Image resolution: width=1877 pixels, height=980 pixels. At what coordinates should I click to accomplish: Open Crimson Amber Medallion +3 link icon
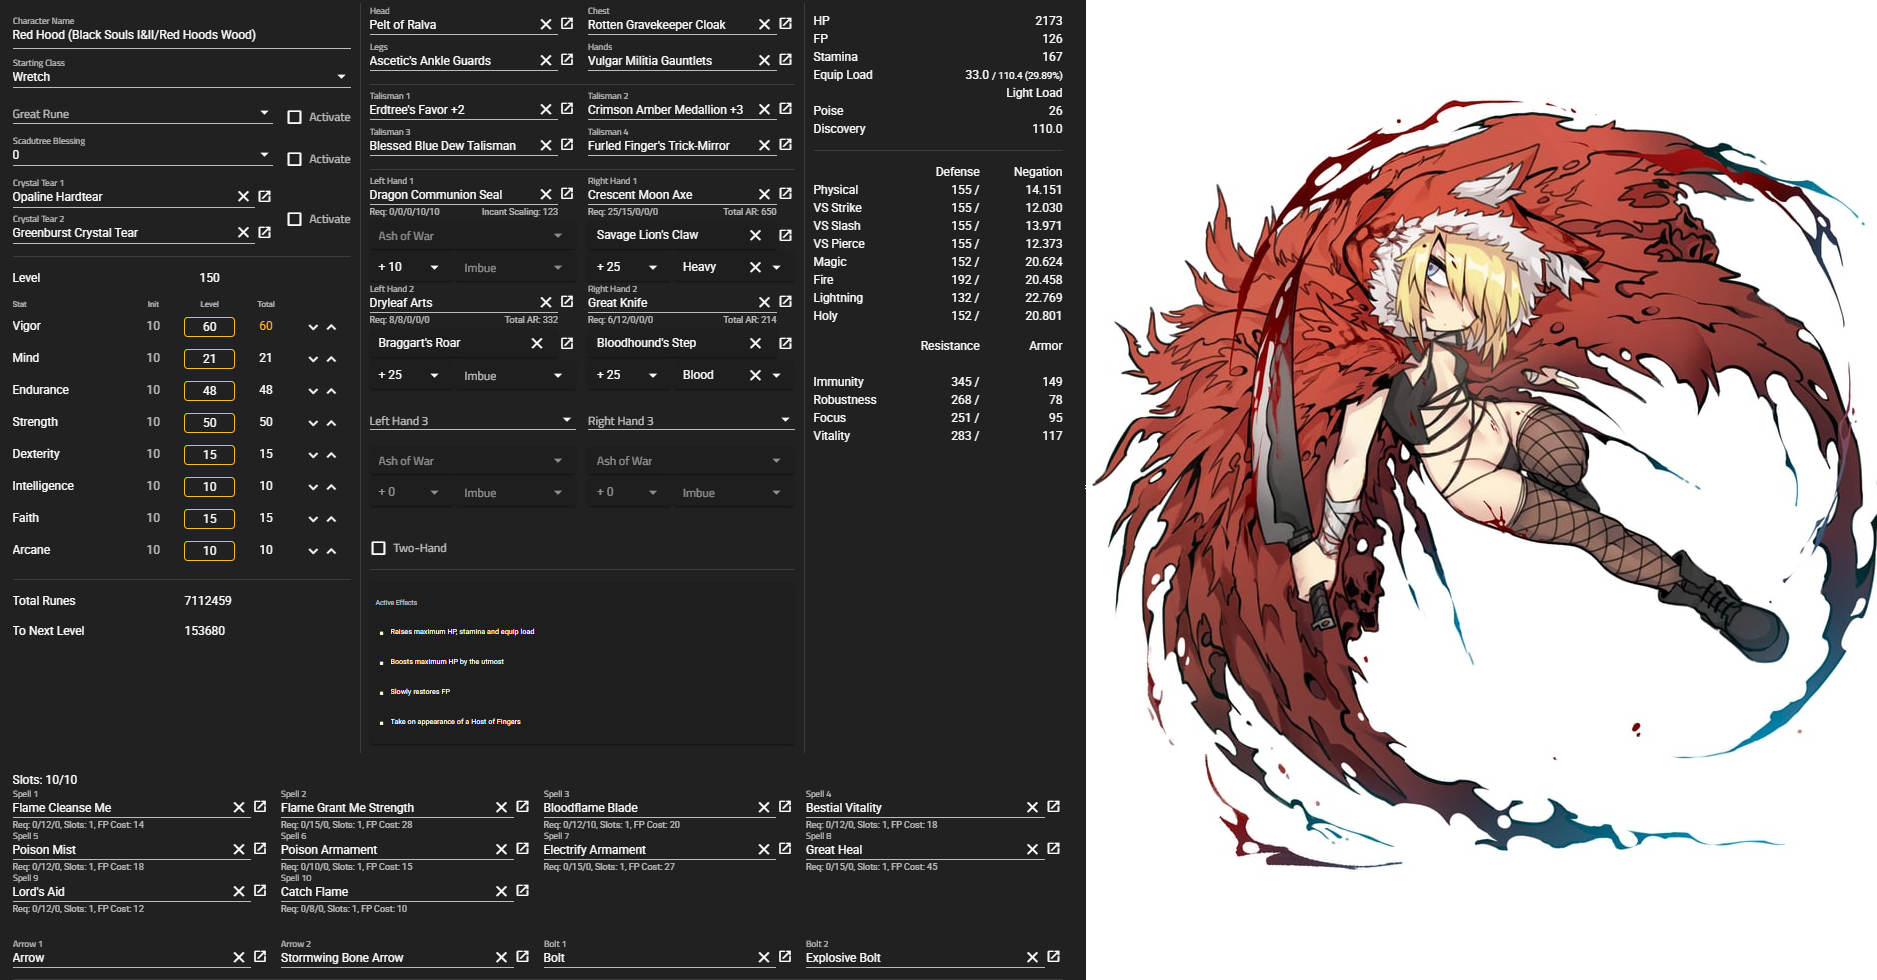click(786, 108)
